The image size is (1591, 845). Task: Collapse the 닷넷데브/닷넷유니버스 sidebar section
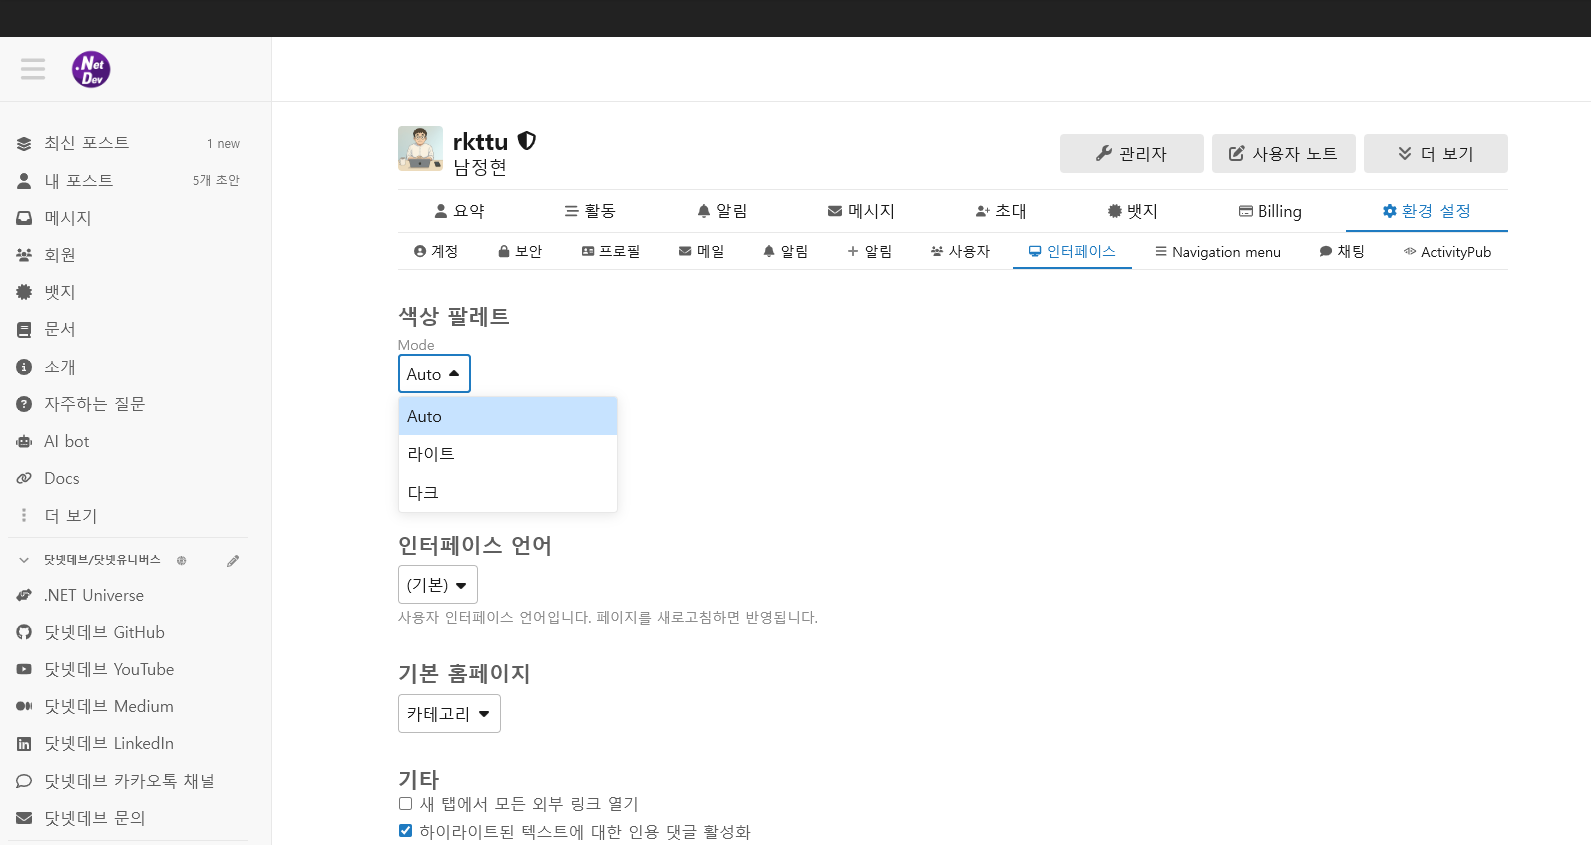(x=24, y=560)
